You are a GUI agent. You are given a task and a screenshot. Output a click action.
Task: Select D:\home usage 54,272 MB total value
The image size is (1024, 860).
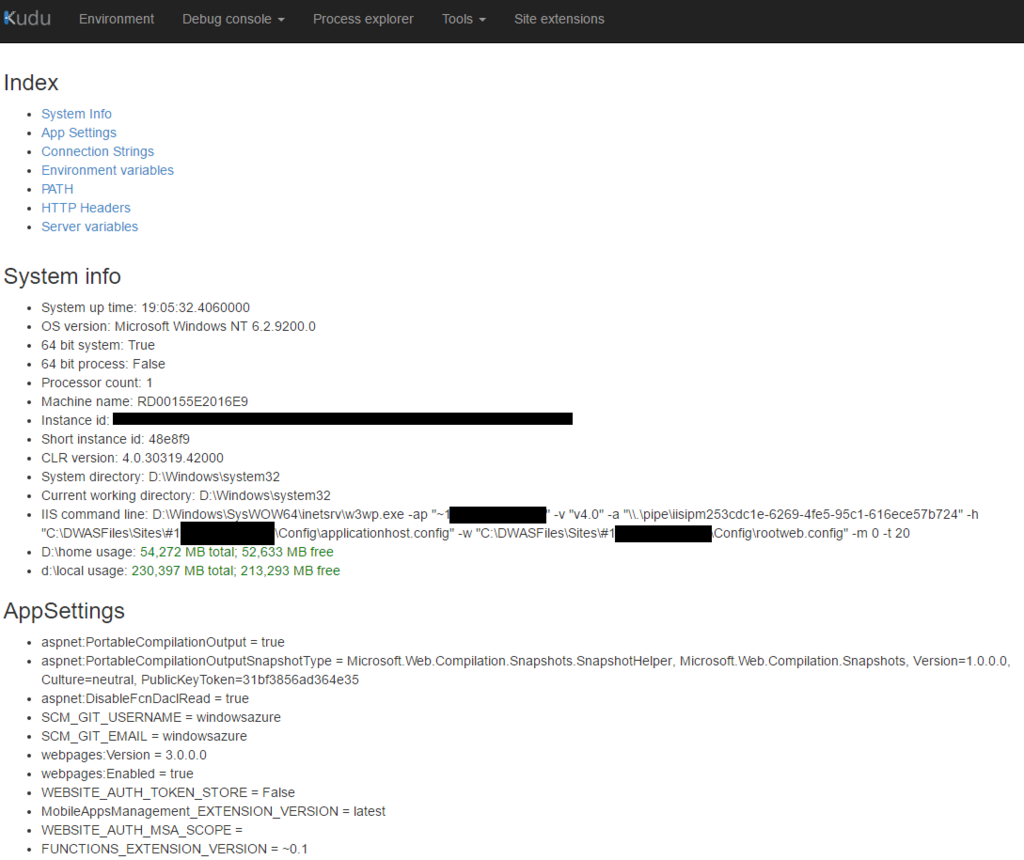coord(236,552)
